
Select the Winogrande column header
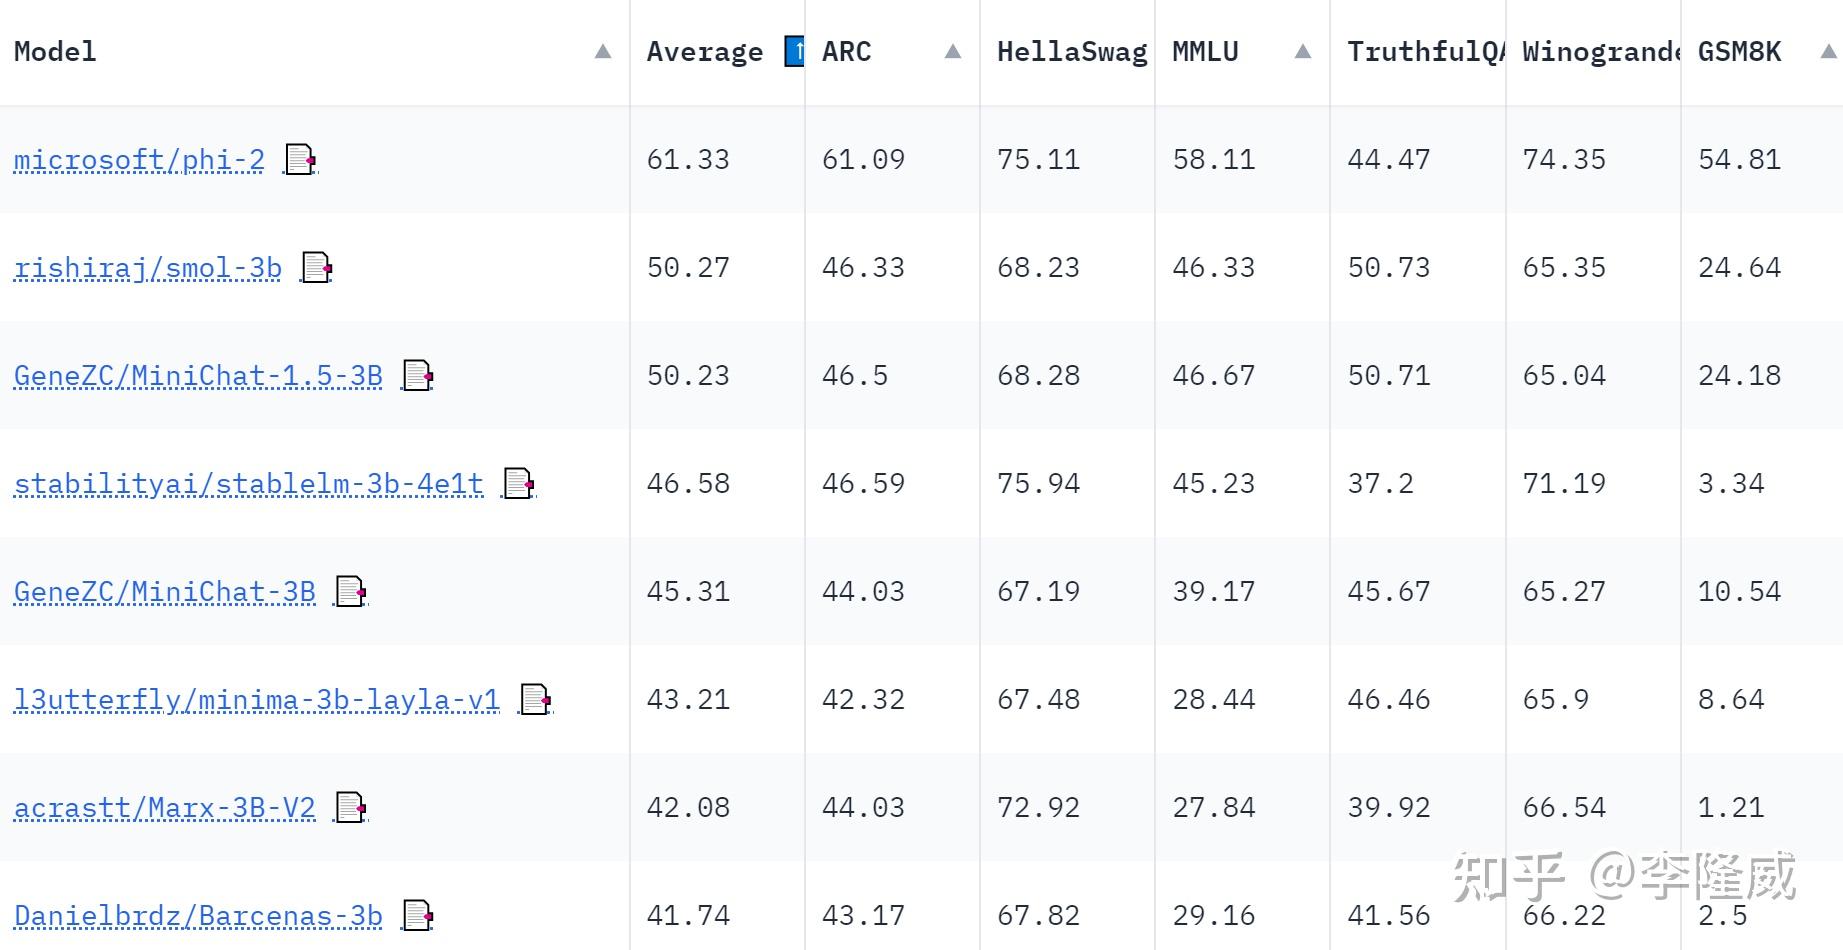point(1598,52)
